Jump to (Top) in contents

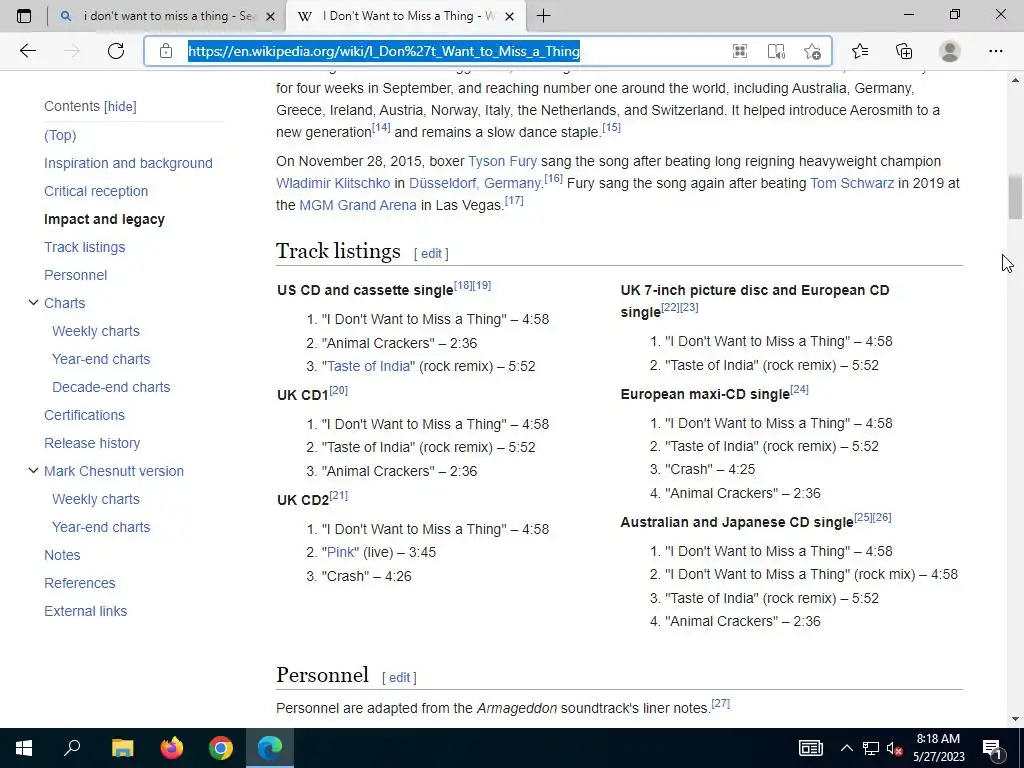(60, 135)
